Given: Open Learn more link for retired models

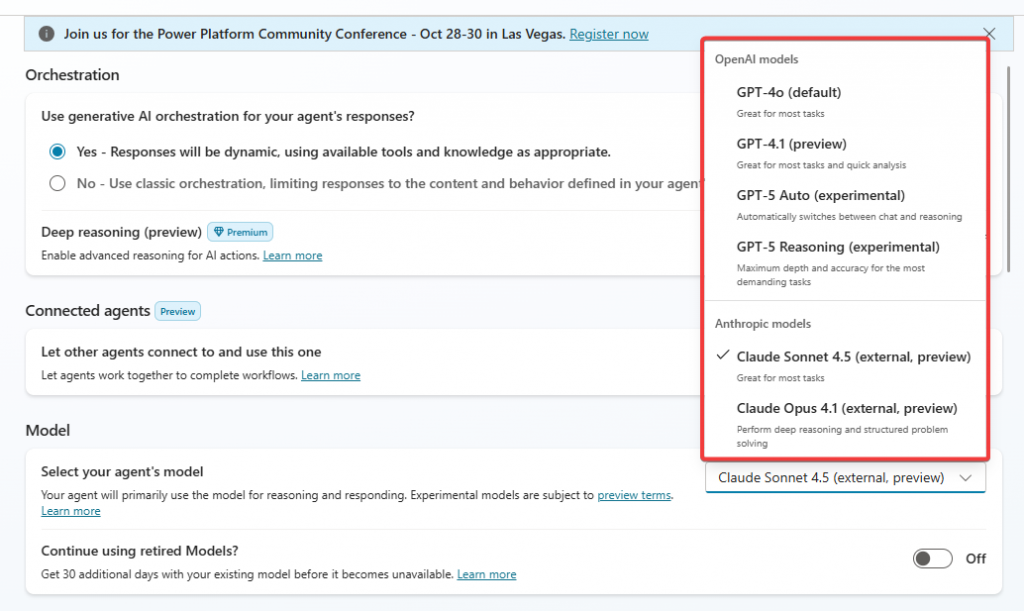Looking at the screenshot, I should pos(487,574).
